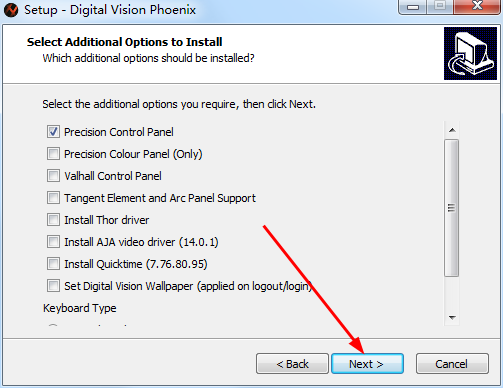Click the Digital Vision Phoenix title bar icon
The height and width of the screenshot is (388, 503).
click(x=11, y=10)
